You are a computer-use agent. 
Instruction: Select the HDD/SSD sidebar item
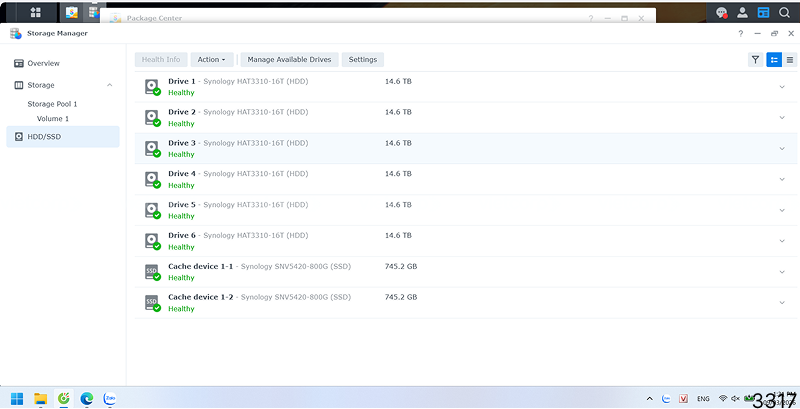(x=63, y=137)
